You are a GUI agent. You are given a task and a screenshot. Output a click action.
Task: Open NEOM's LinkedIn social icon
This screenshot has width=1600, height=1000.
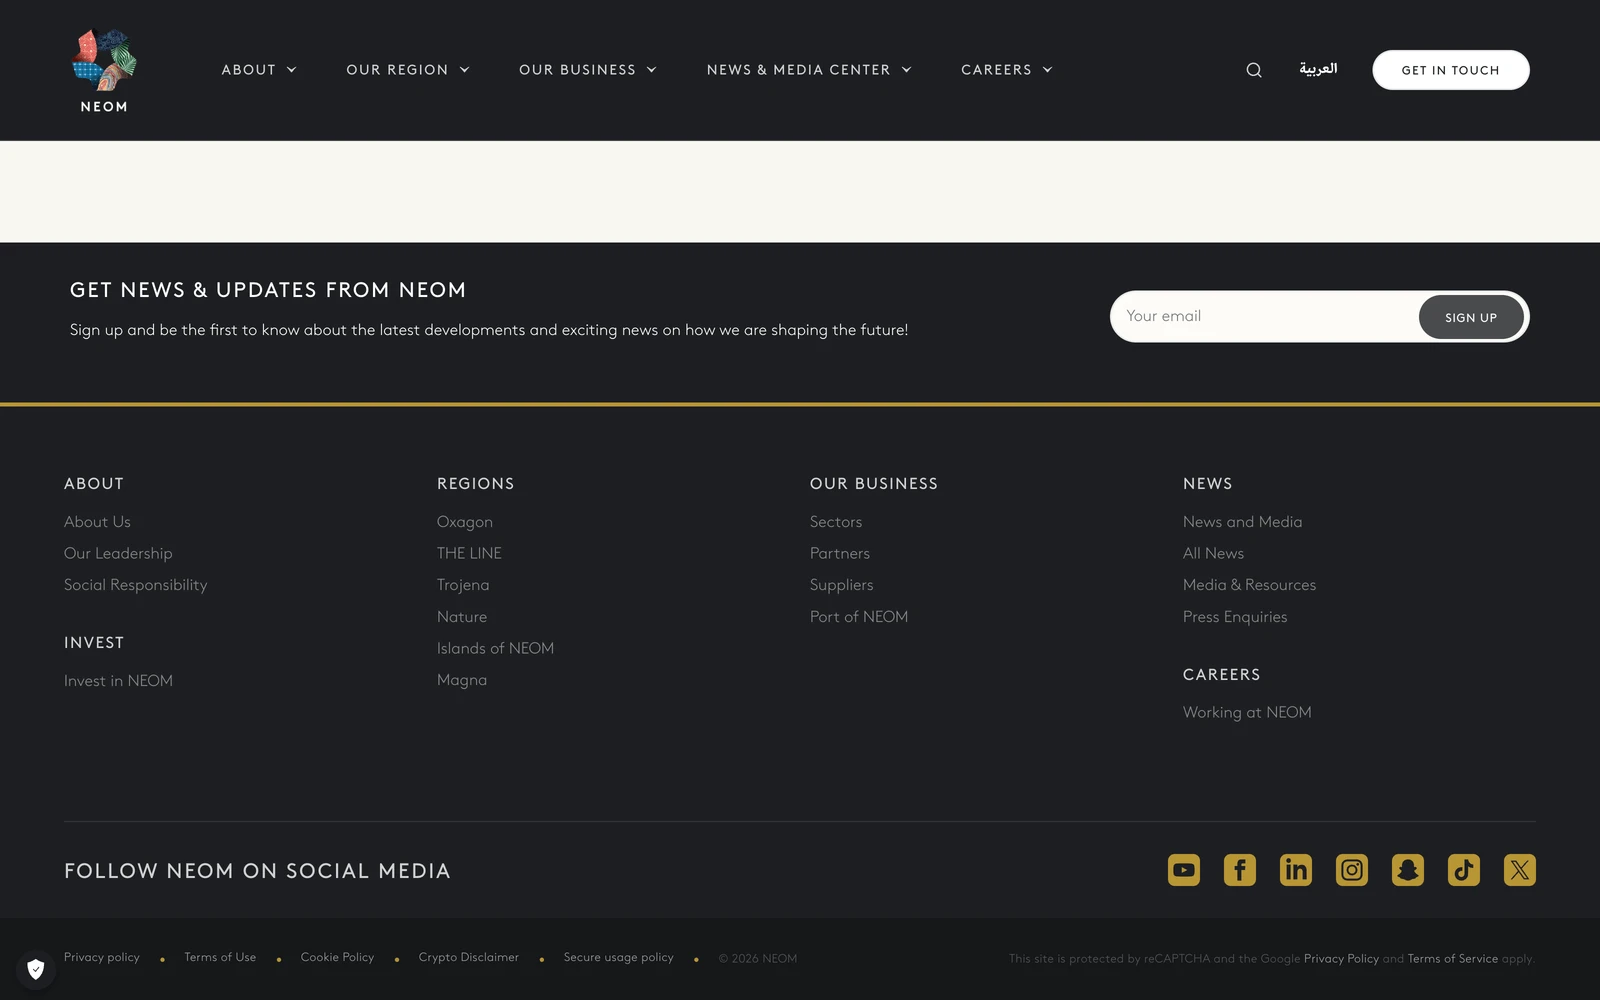pos(1296,870)
